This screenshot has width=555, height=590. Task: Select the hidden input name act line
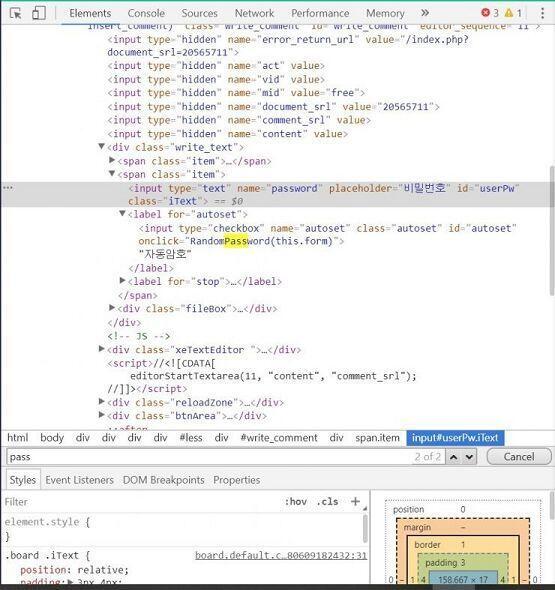(216, 65)
